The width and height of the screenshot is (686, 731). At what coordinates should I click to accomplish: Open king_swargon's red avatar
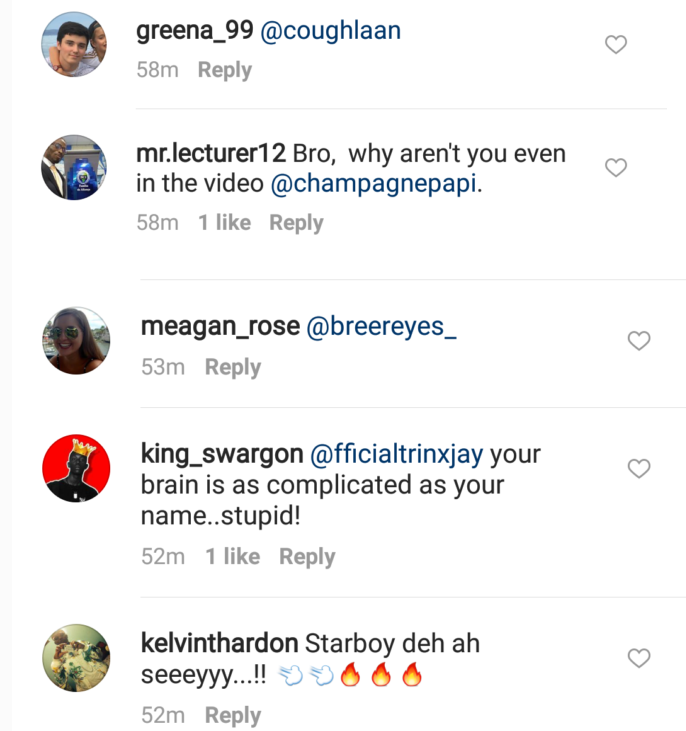coord(77,469)
